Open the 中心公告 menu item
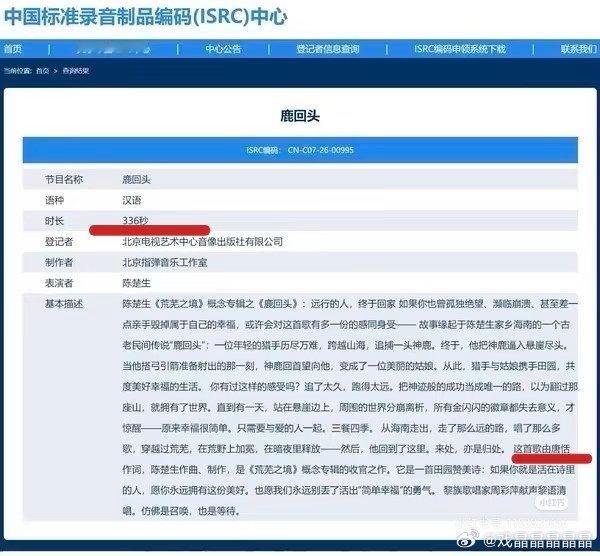Viewport: 600px width, 556px height. point(223,49)
